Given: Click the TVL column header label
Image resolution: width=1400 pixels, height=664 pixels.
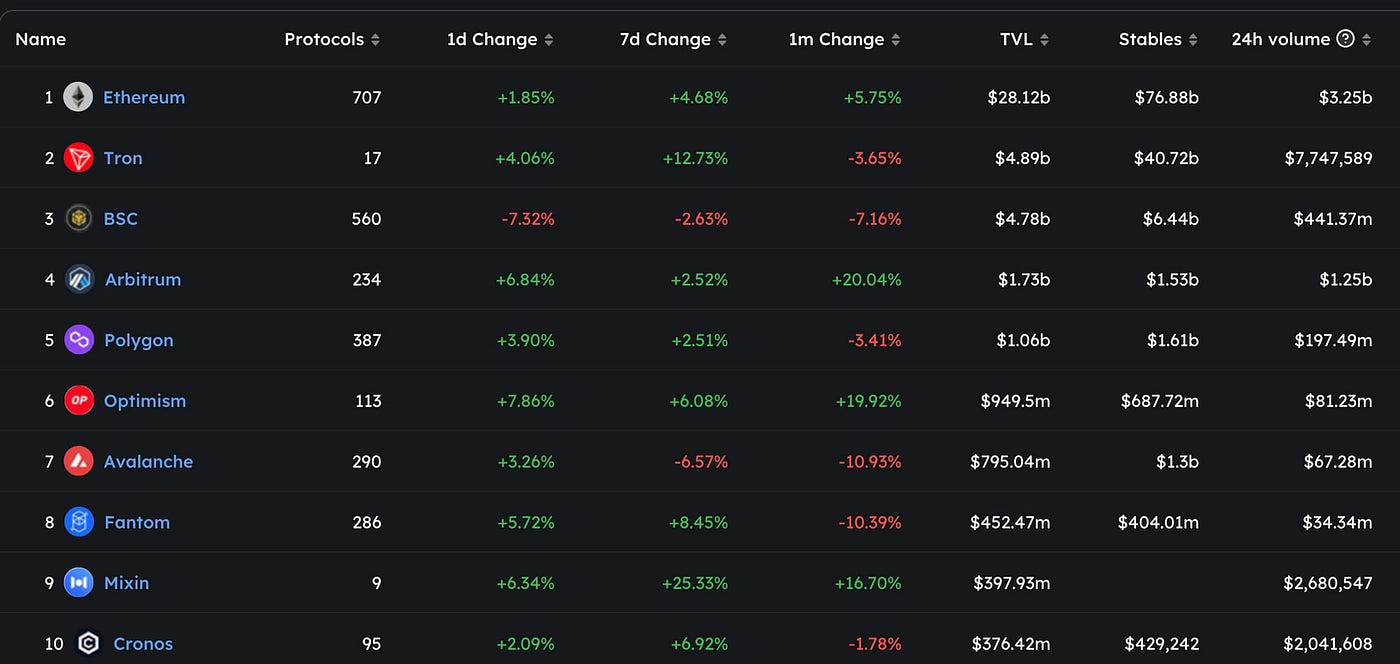Looking at the screenshot, I should (1016, 39).
